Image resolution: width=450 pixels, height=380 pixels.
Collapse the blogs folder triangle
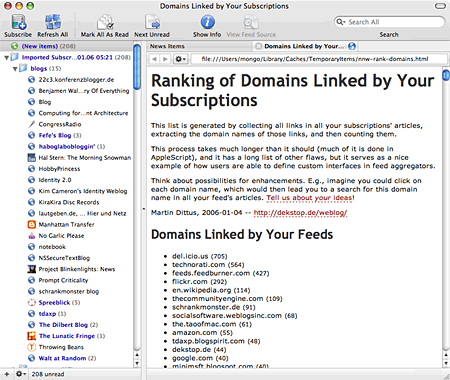[15, 69]
